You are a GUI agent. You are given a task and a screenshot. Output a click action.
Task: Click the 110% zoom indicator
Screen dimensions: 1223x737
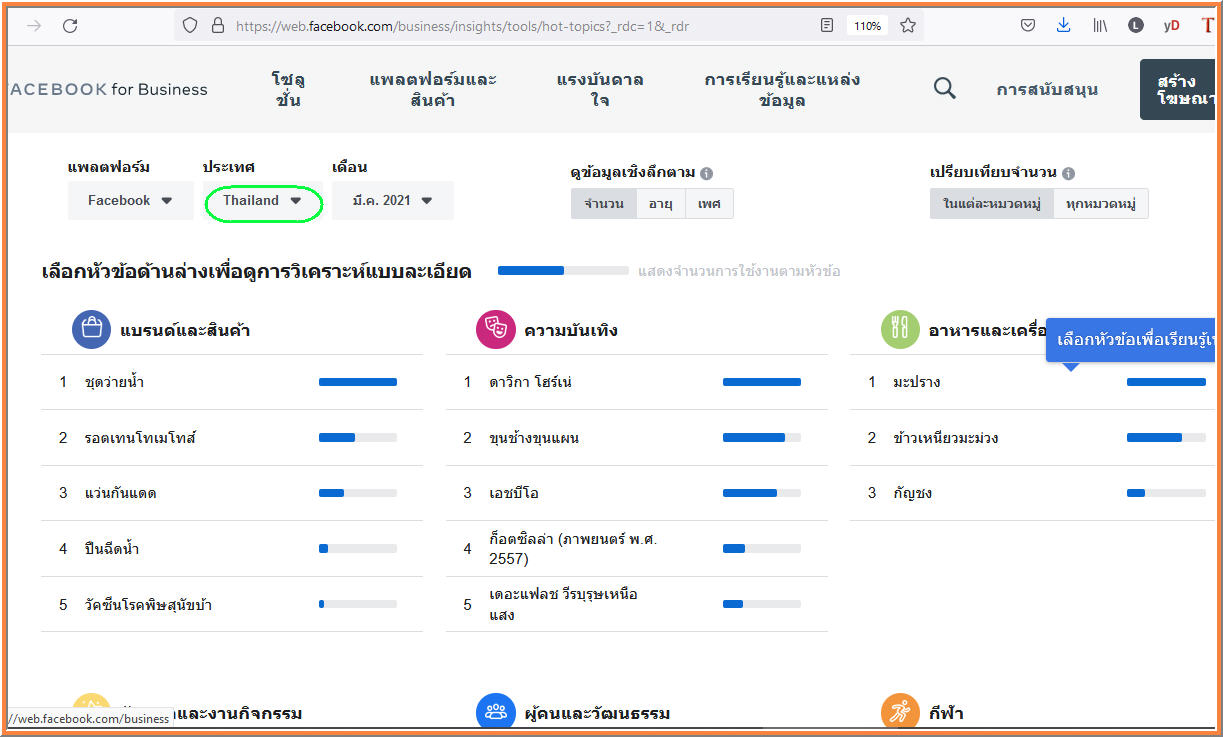(866, 26)
